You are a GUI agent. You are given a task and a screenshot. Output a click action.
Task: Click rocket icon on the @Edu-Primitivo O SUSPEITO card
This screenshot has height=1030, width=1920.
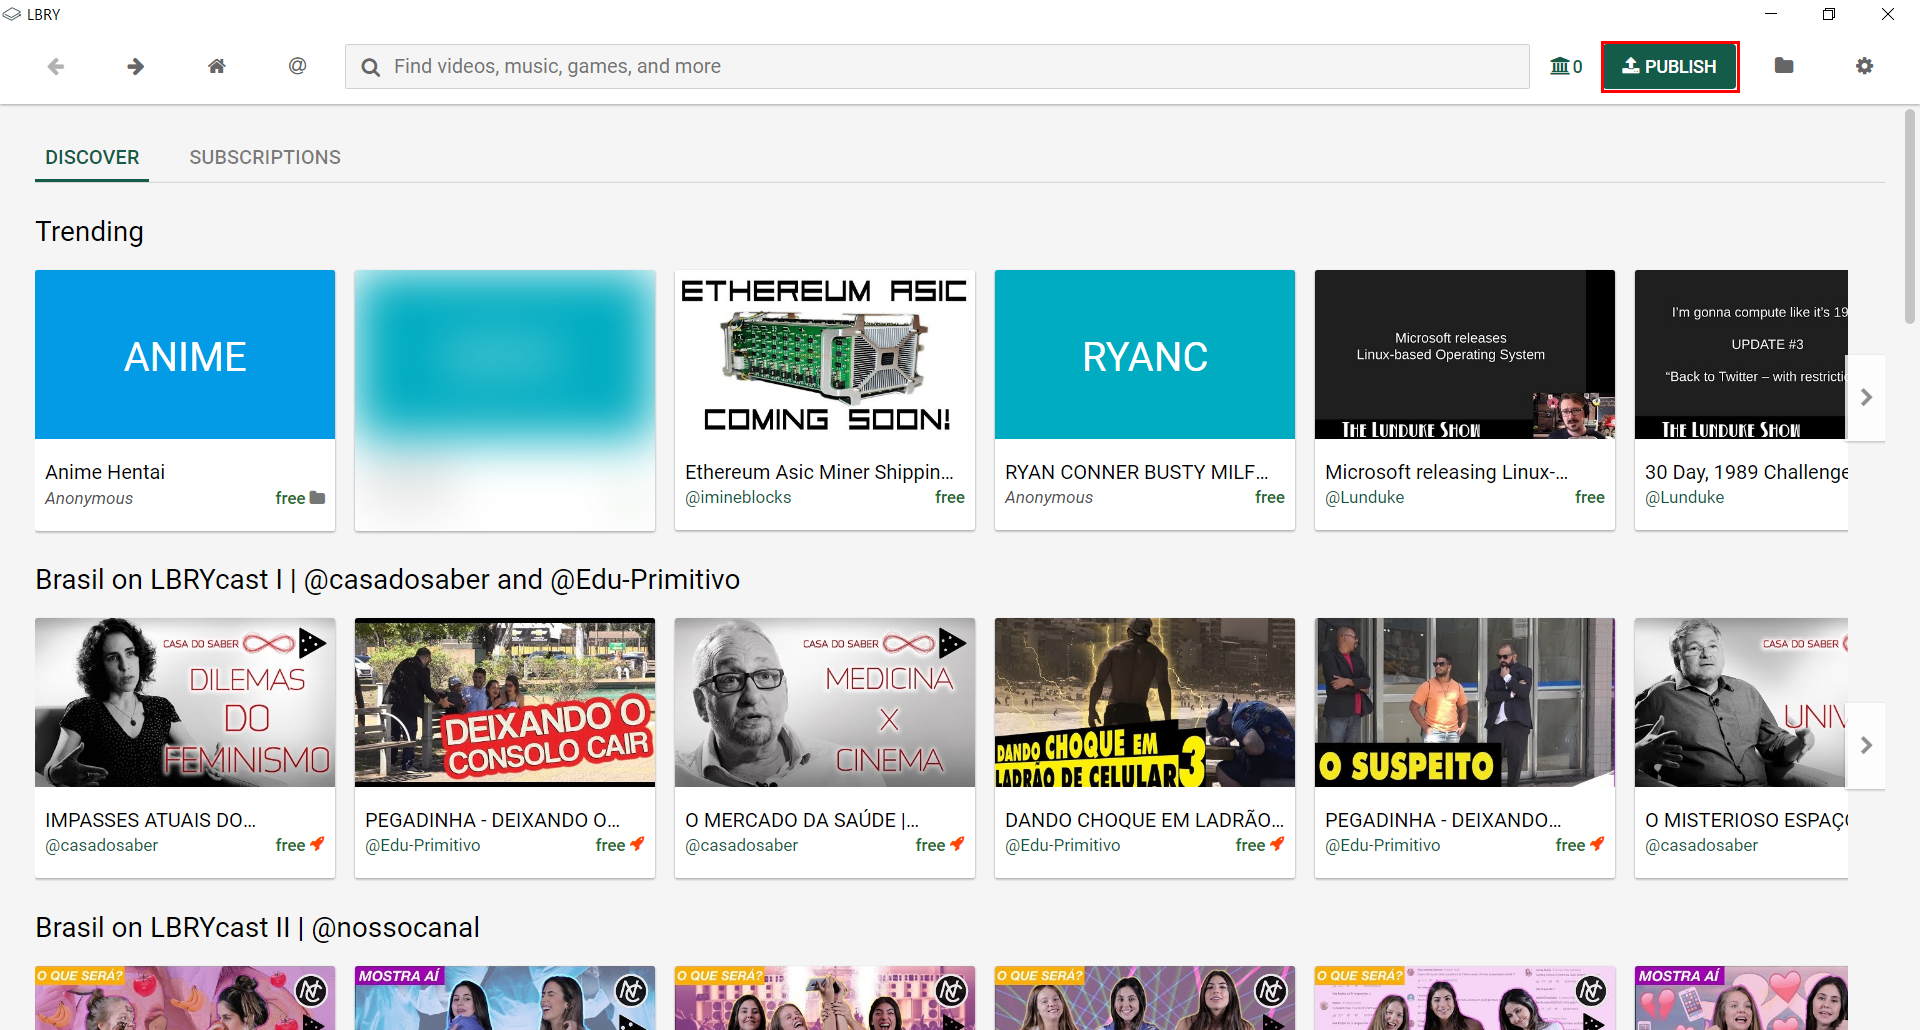1598,844
